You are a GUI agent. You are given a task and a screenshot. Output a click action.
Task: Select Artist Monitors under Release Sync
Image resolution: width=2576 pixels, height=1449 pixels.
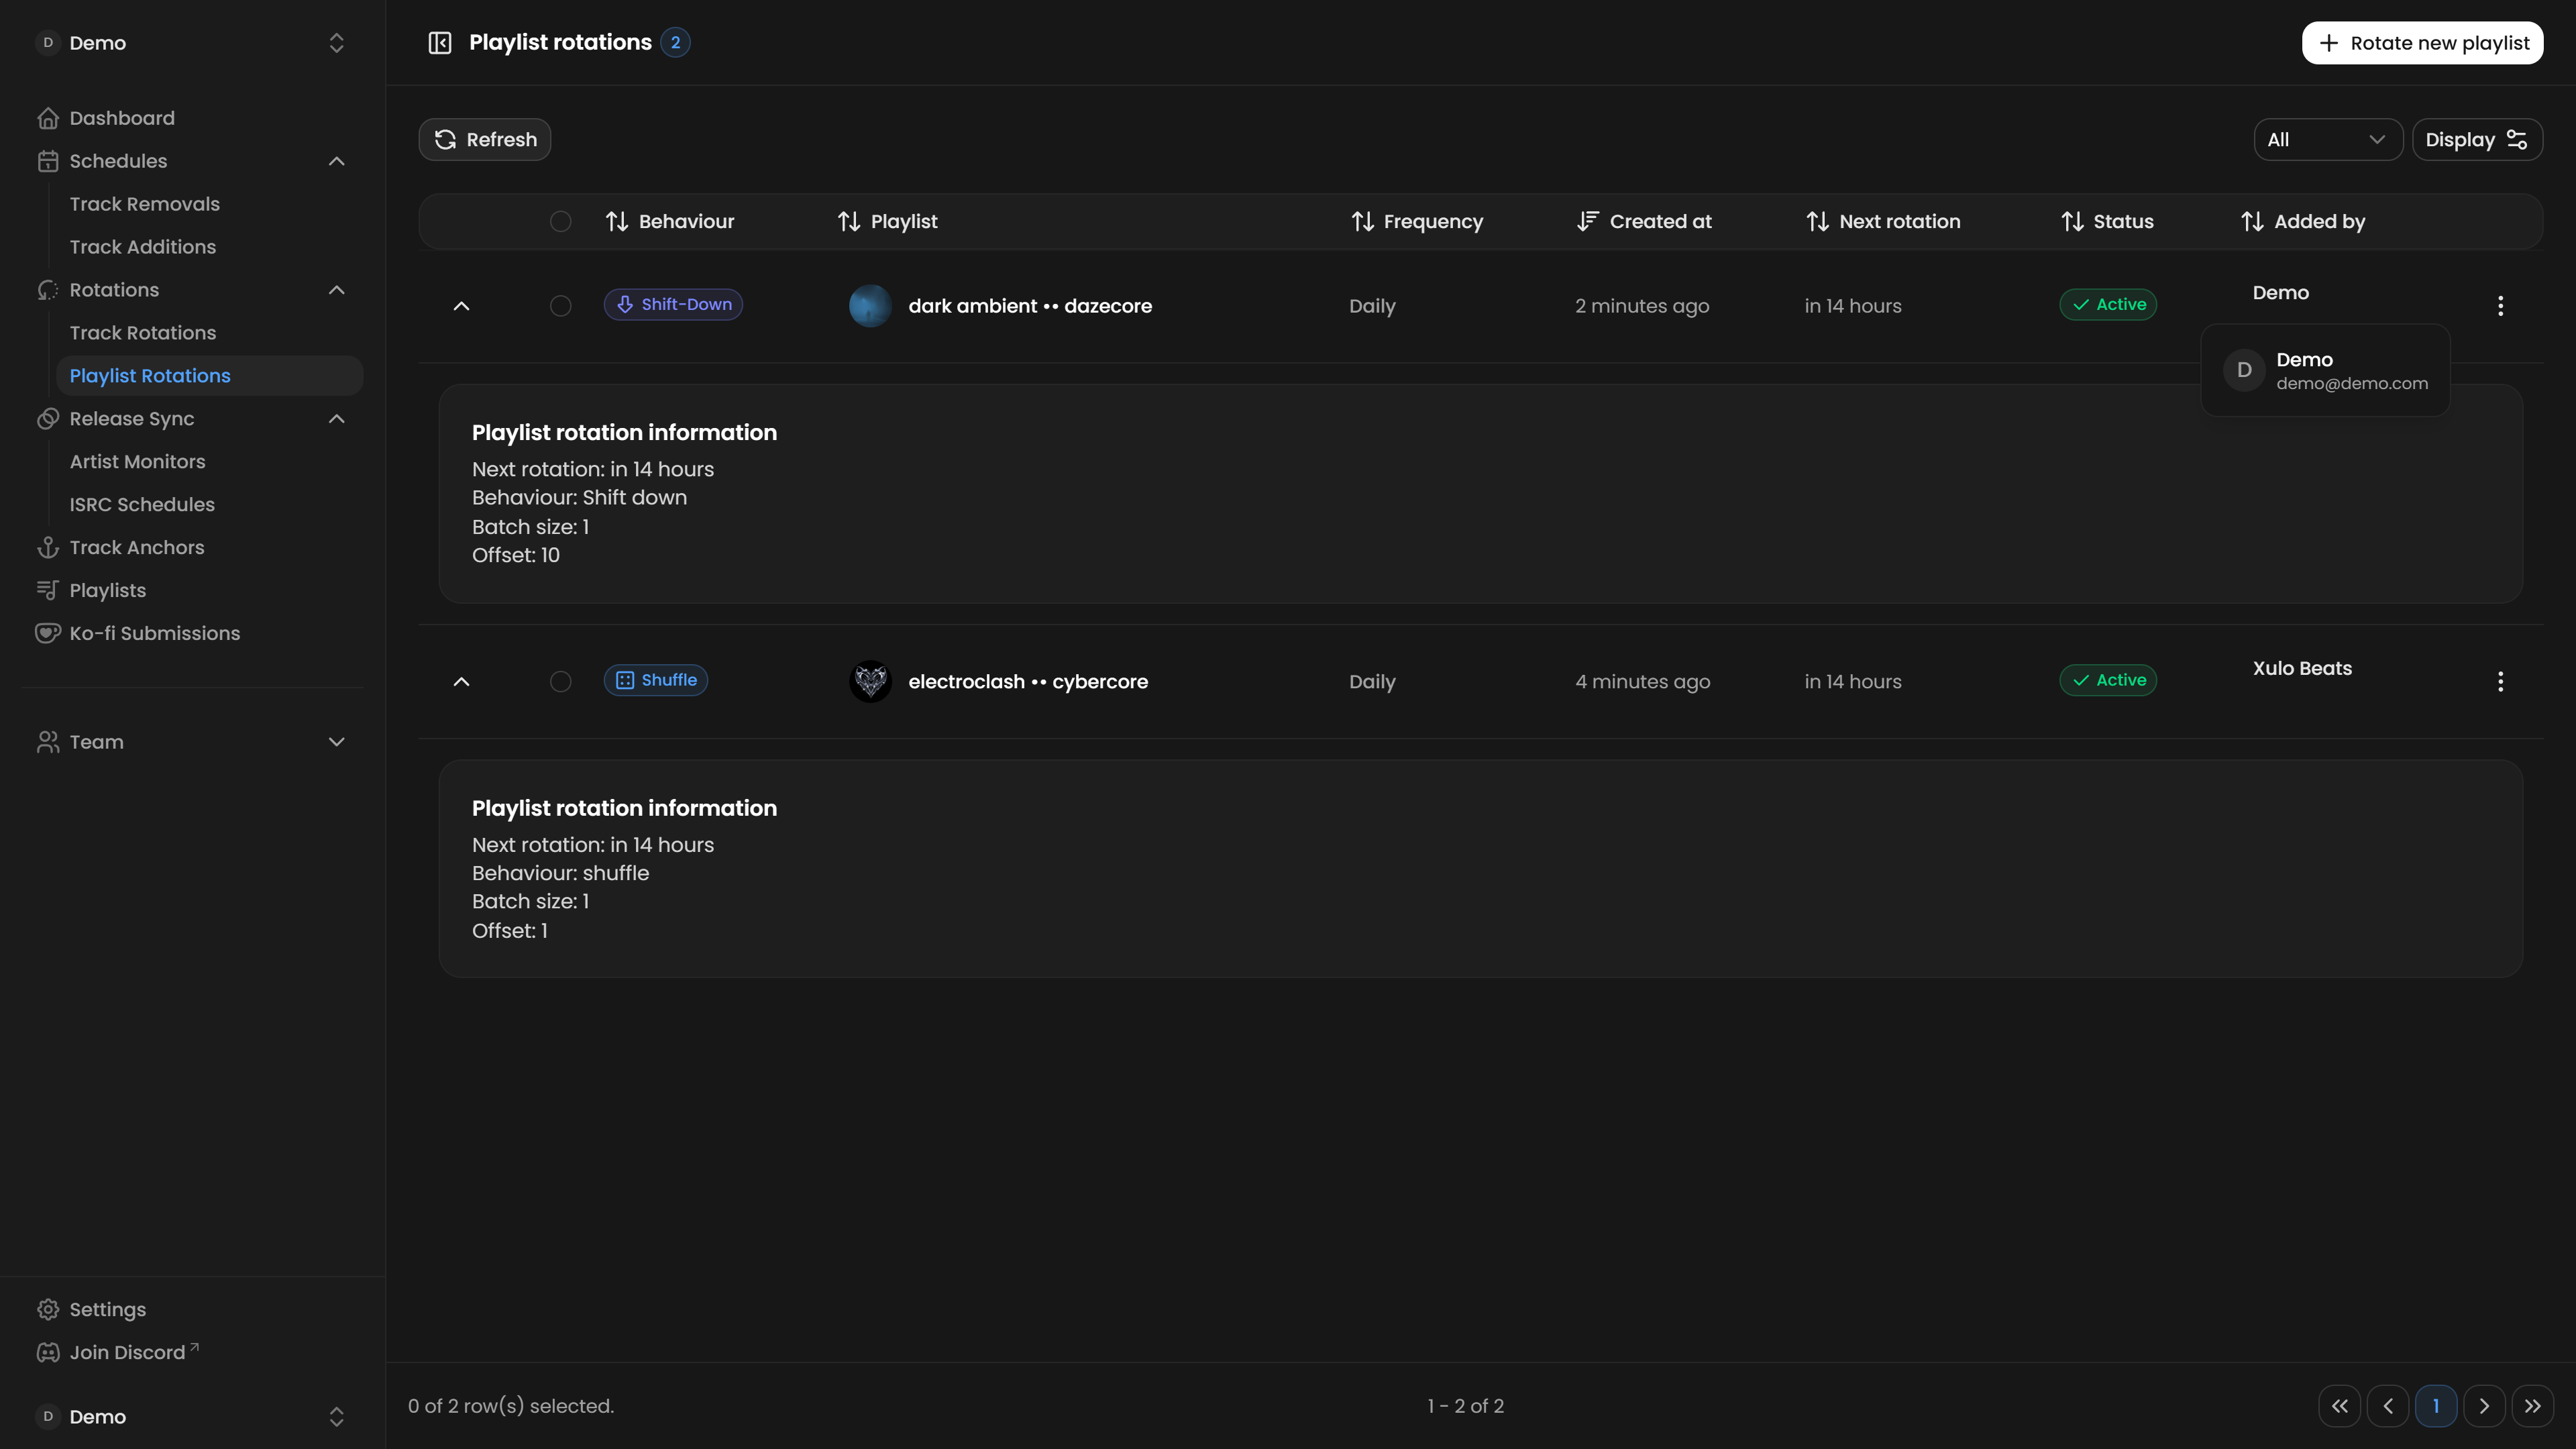138,461
